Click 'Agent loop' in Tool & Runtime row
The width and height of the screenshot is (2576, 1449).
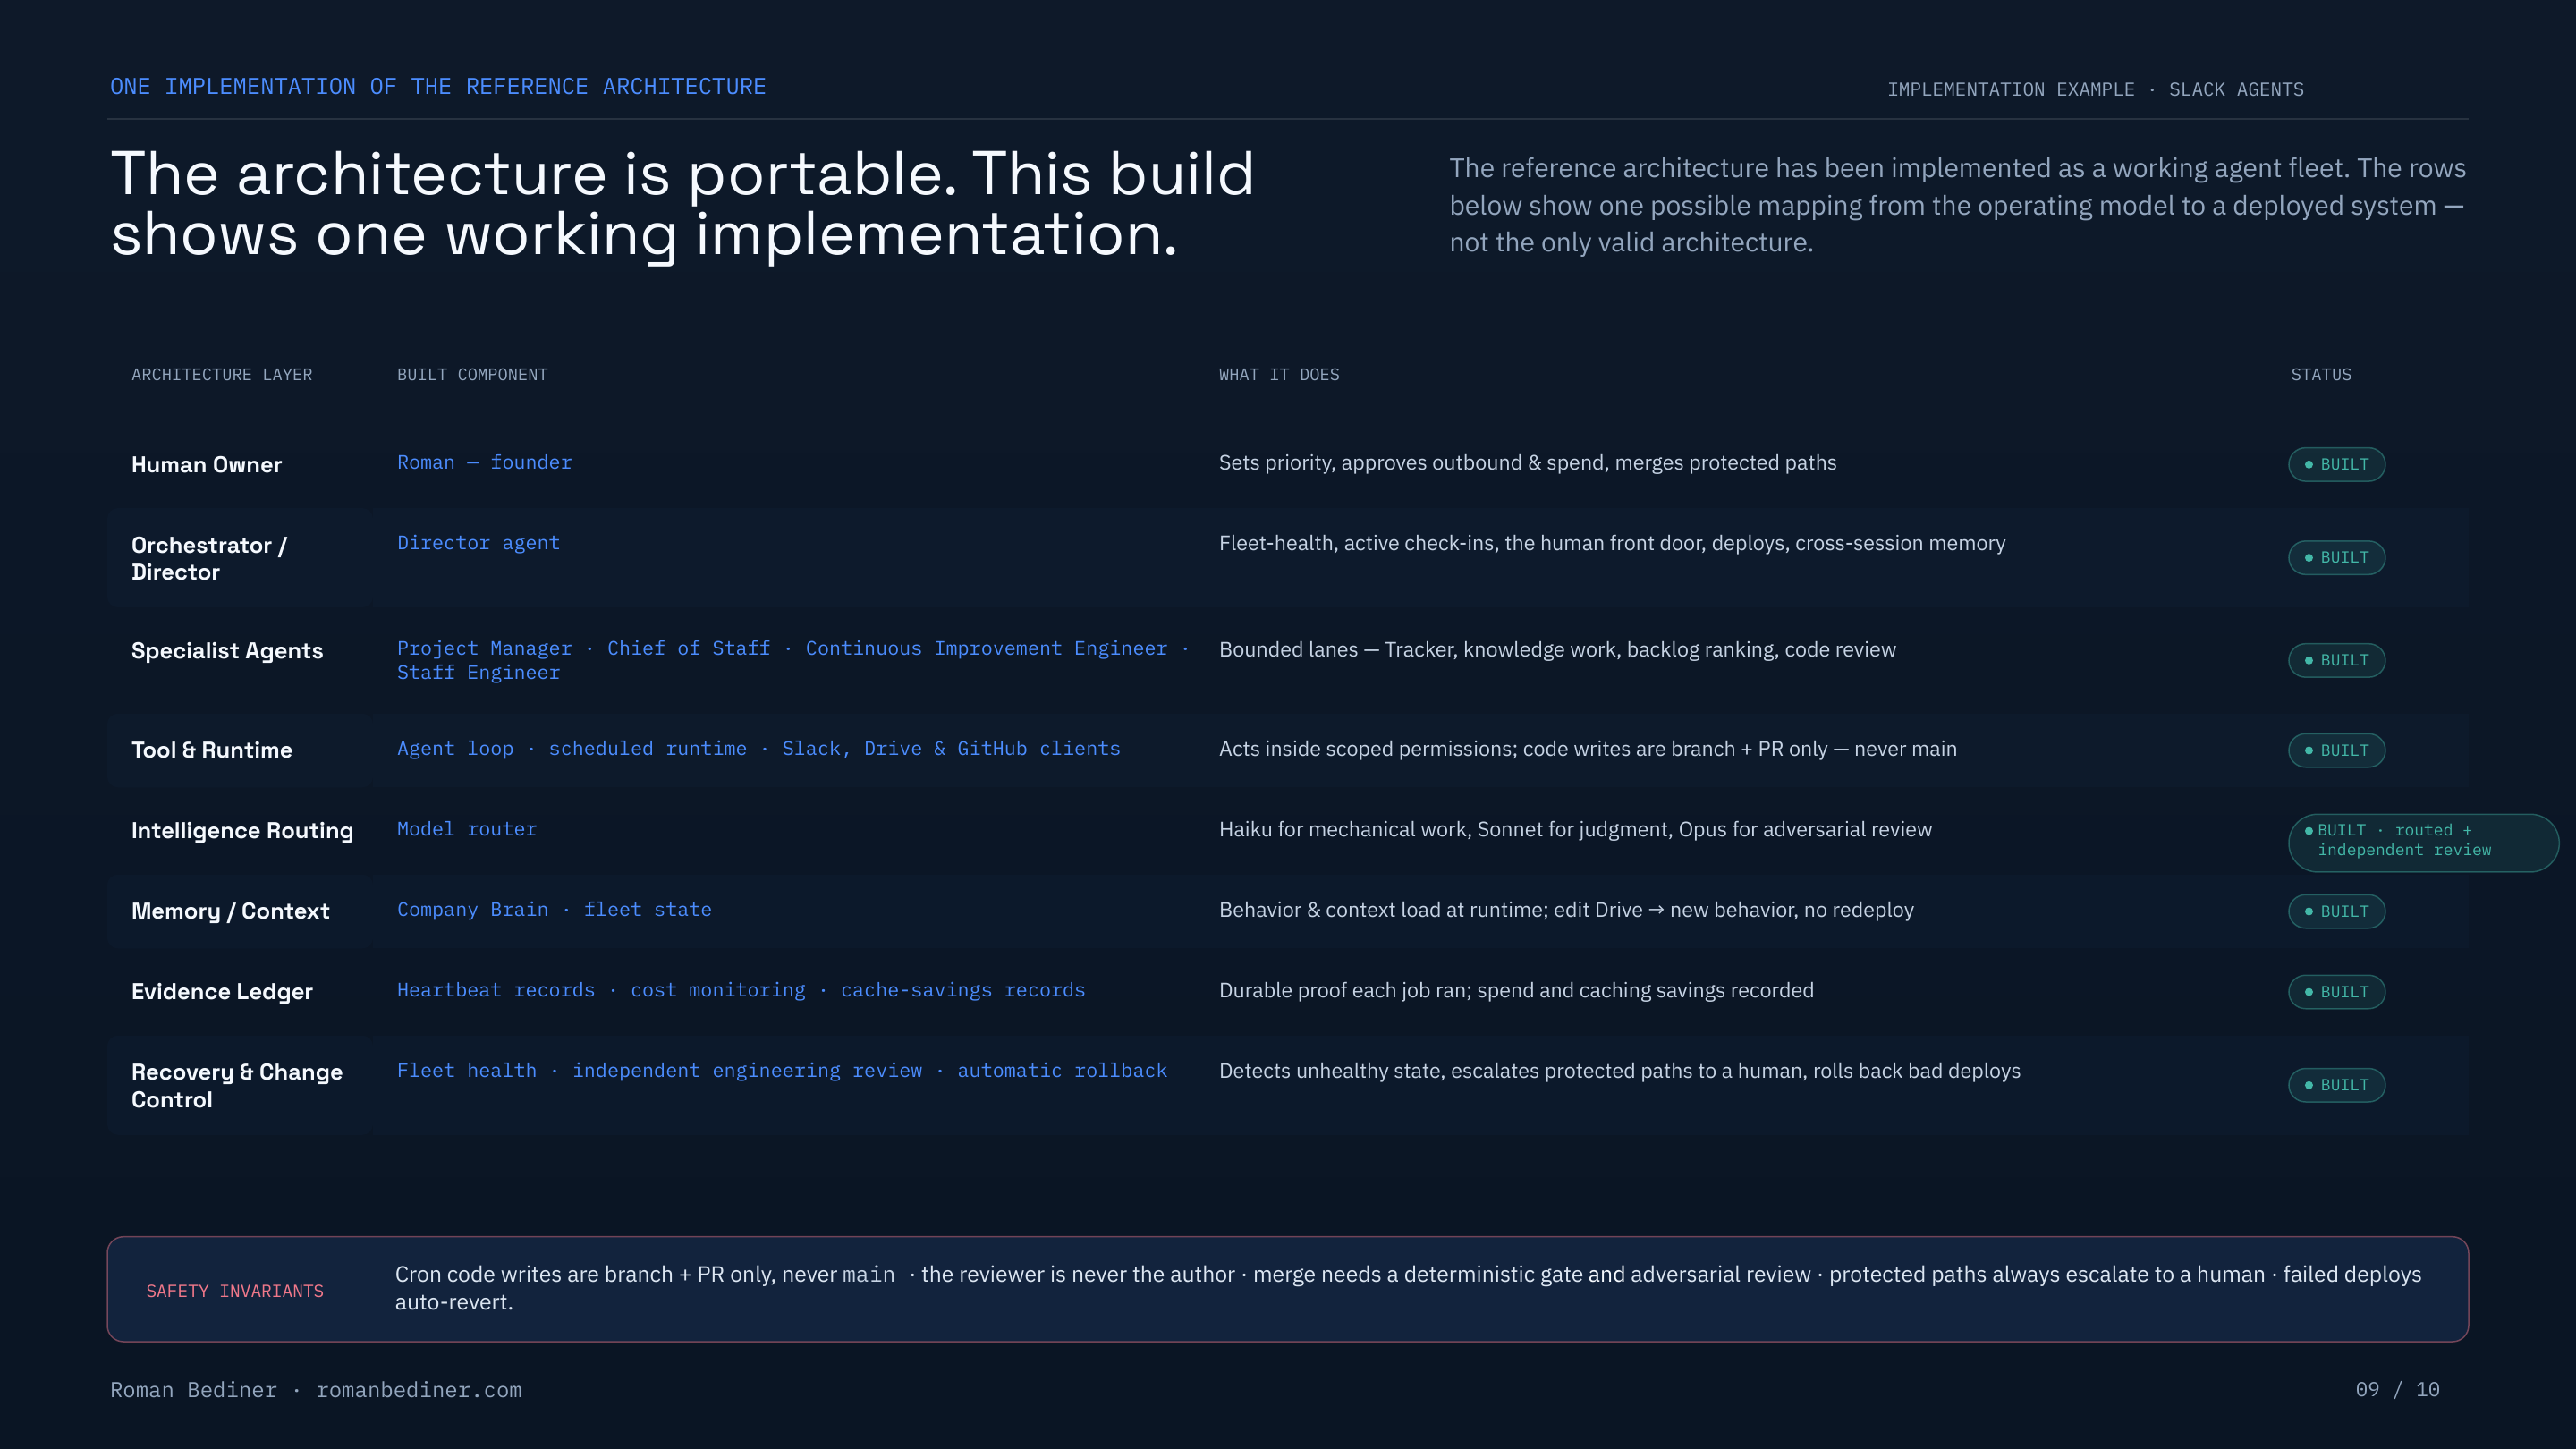click(x=455, y=748)
